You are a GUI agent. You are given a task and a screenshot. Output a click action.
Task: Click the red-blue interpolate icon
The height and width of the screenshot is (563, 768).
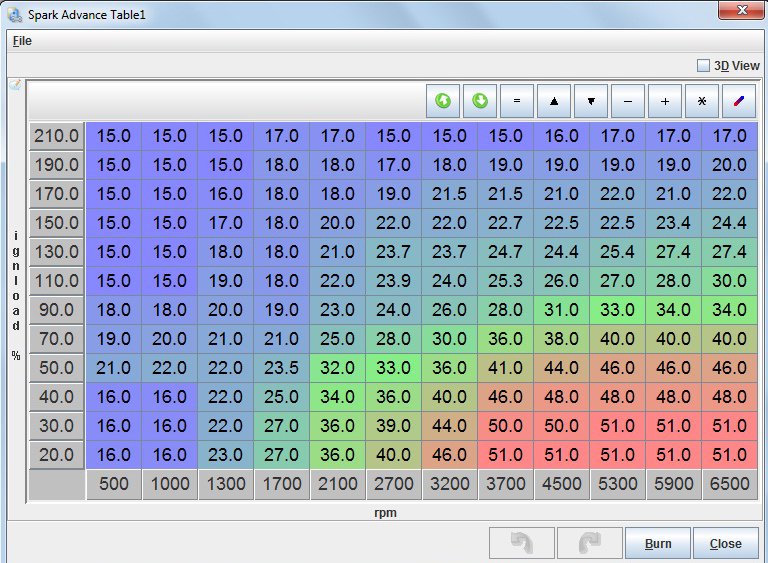739,101
